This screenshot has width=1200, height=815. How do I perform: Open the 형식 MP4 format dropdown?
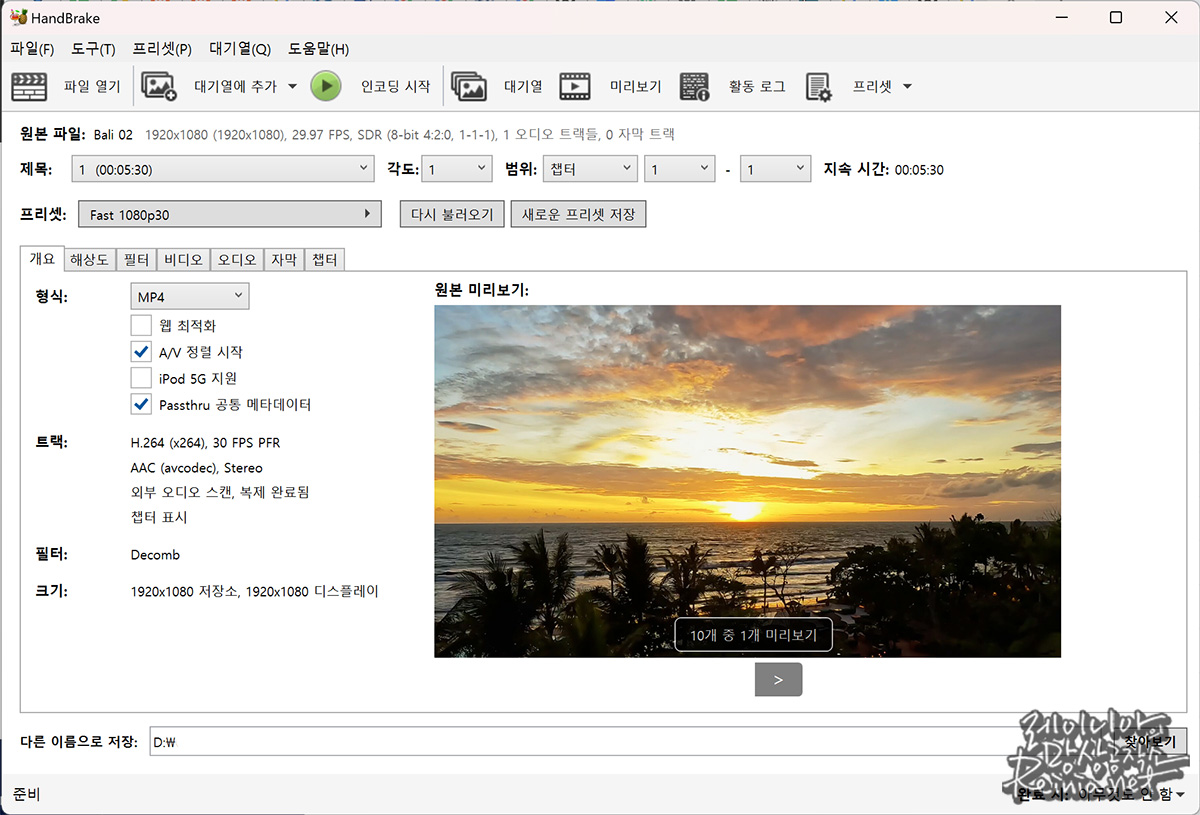click(189, 295)
